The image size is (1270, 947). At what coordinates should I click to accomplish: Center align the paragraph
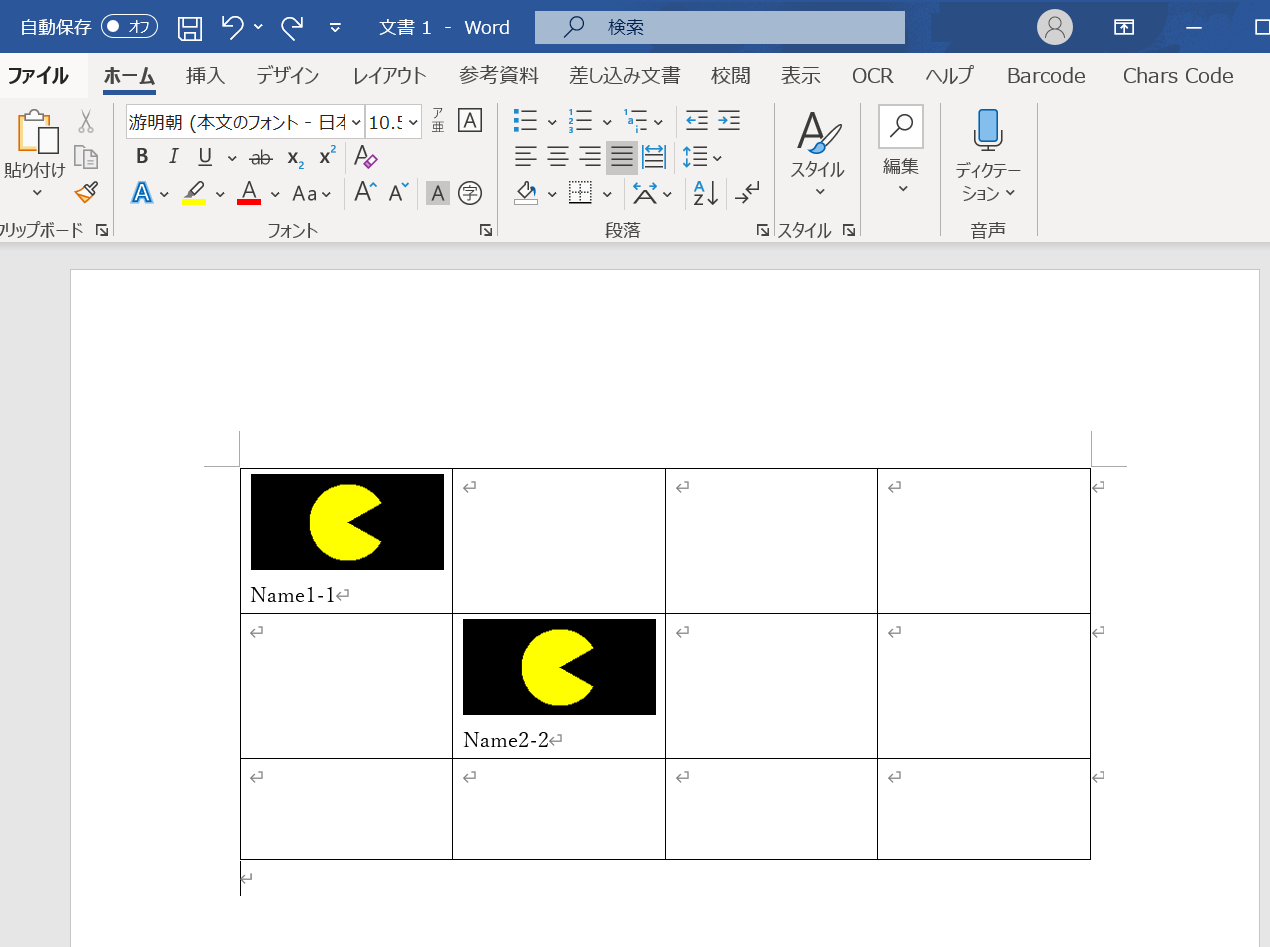pyautogui.click(x=557, y=157)
